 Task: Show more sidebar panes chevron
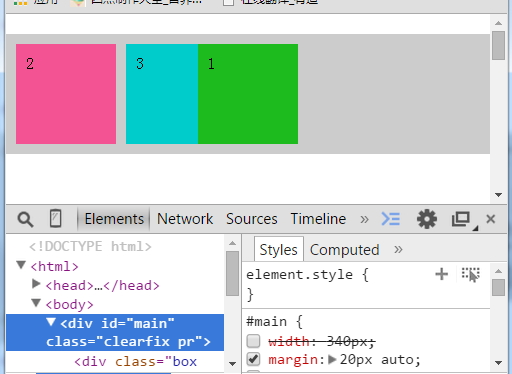tap(398, 249)
